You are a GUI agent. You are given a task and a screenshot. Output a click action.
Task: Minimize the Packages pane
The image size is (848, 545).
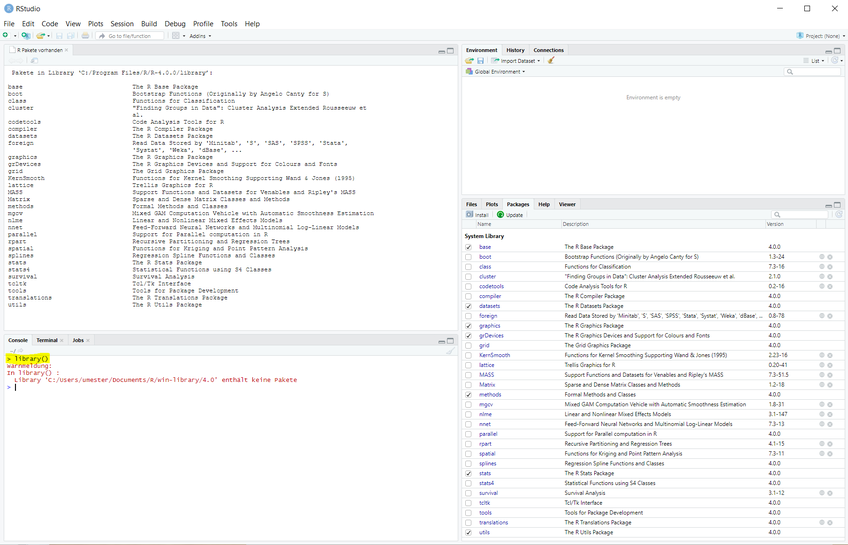pyautogui.click(x=829, y=206)
